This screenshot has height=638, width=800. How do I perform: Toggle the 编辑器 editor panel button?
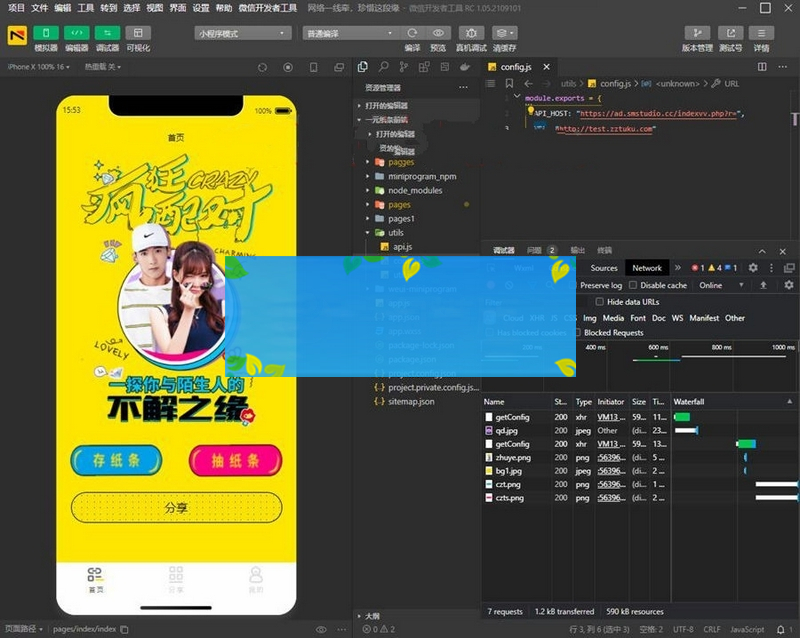76,33
